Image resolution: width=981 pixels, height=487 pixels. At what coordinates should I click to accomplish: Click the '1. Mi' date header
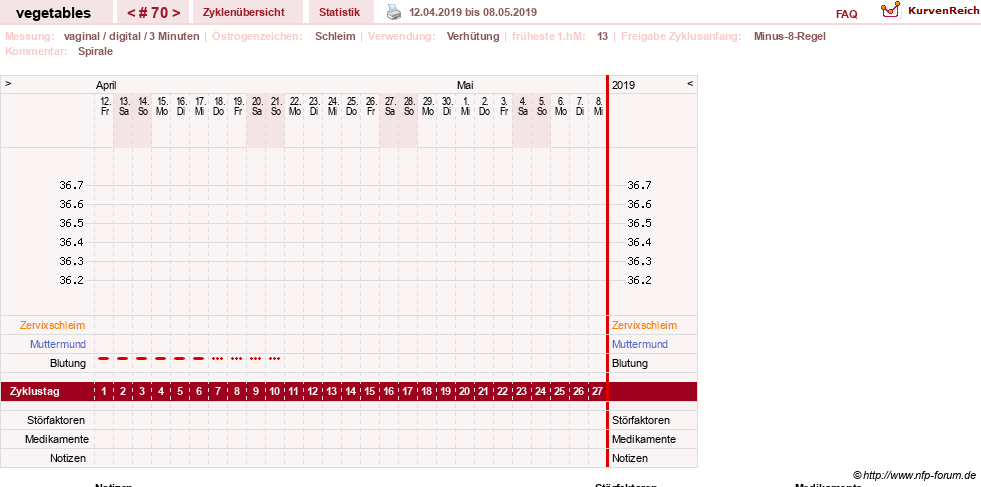[465, 106]
